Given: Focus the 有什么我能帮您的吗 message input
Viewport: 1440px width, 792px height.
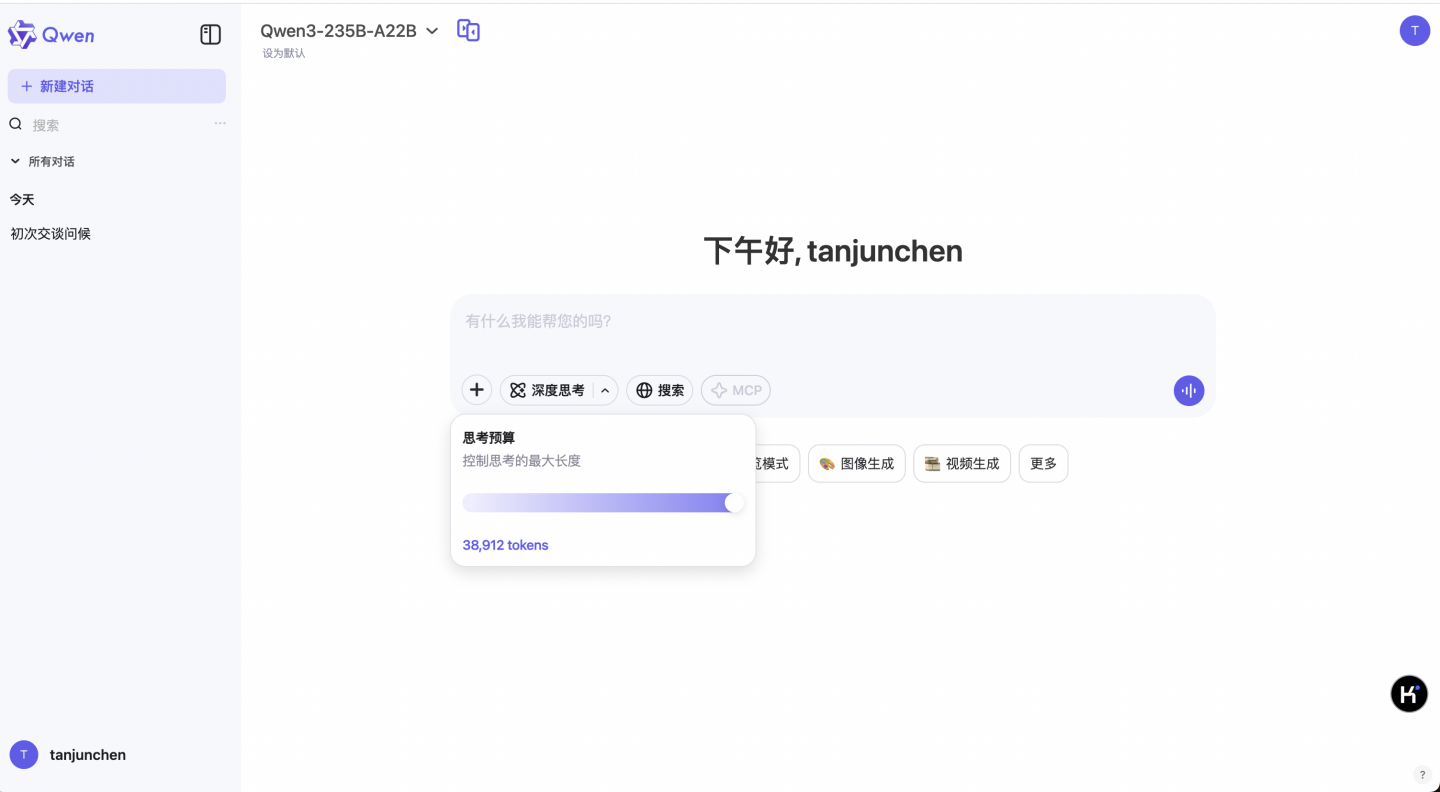Looking at the screenshot, I should pyautogui.click(x=832, y=321).
